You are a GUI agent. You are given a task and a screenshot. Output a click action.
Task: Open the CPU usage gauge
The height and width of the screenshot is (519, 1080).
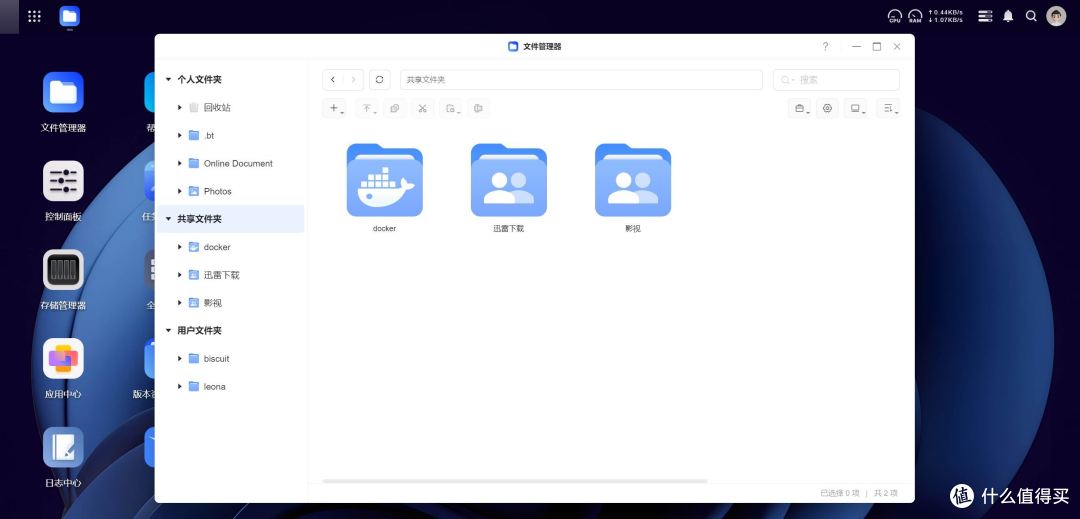(x=895, y=16)
